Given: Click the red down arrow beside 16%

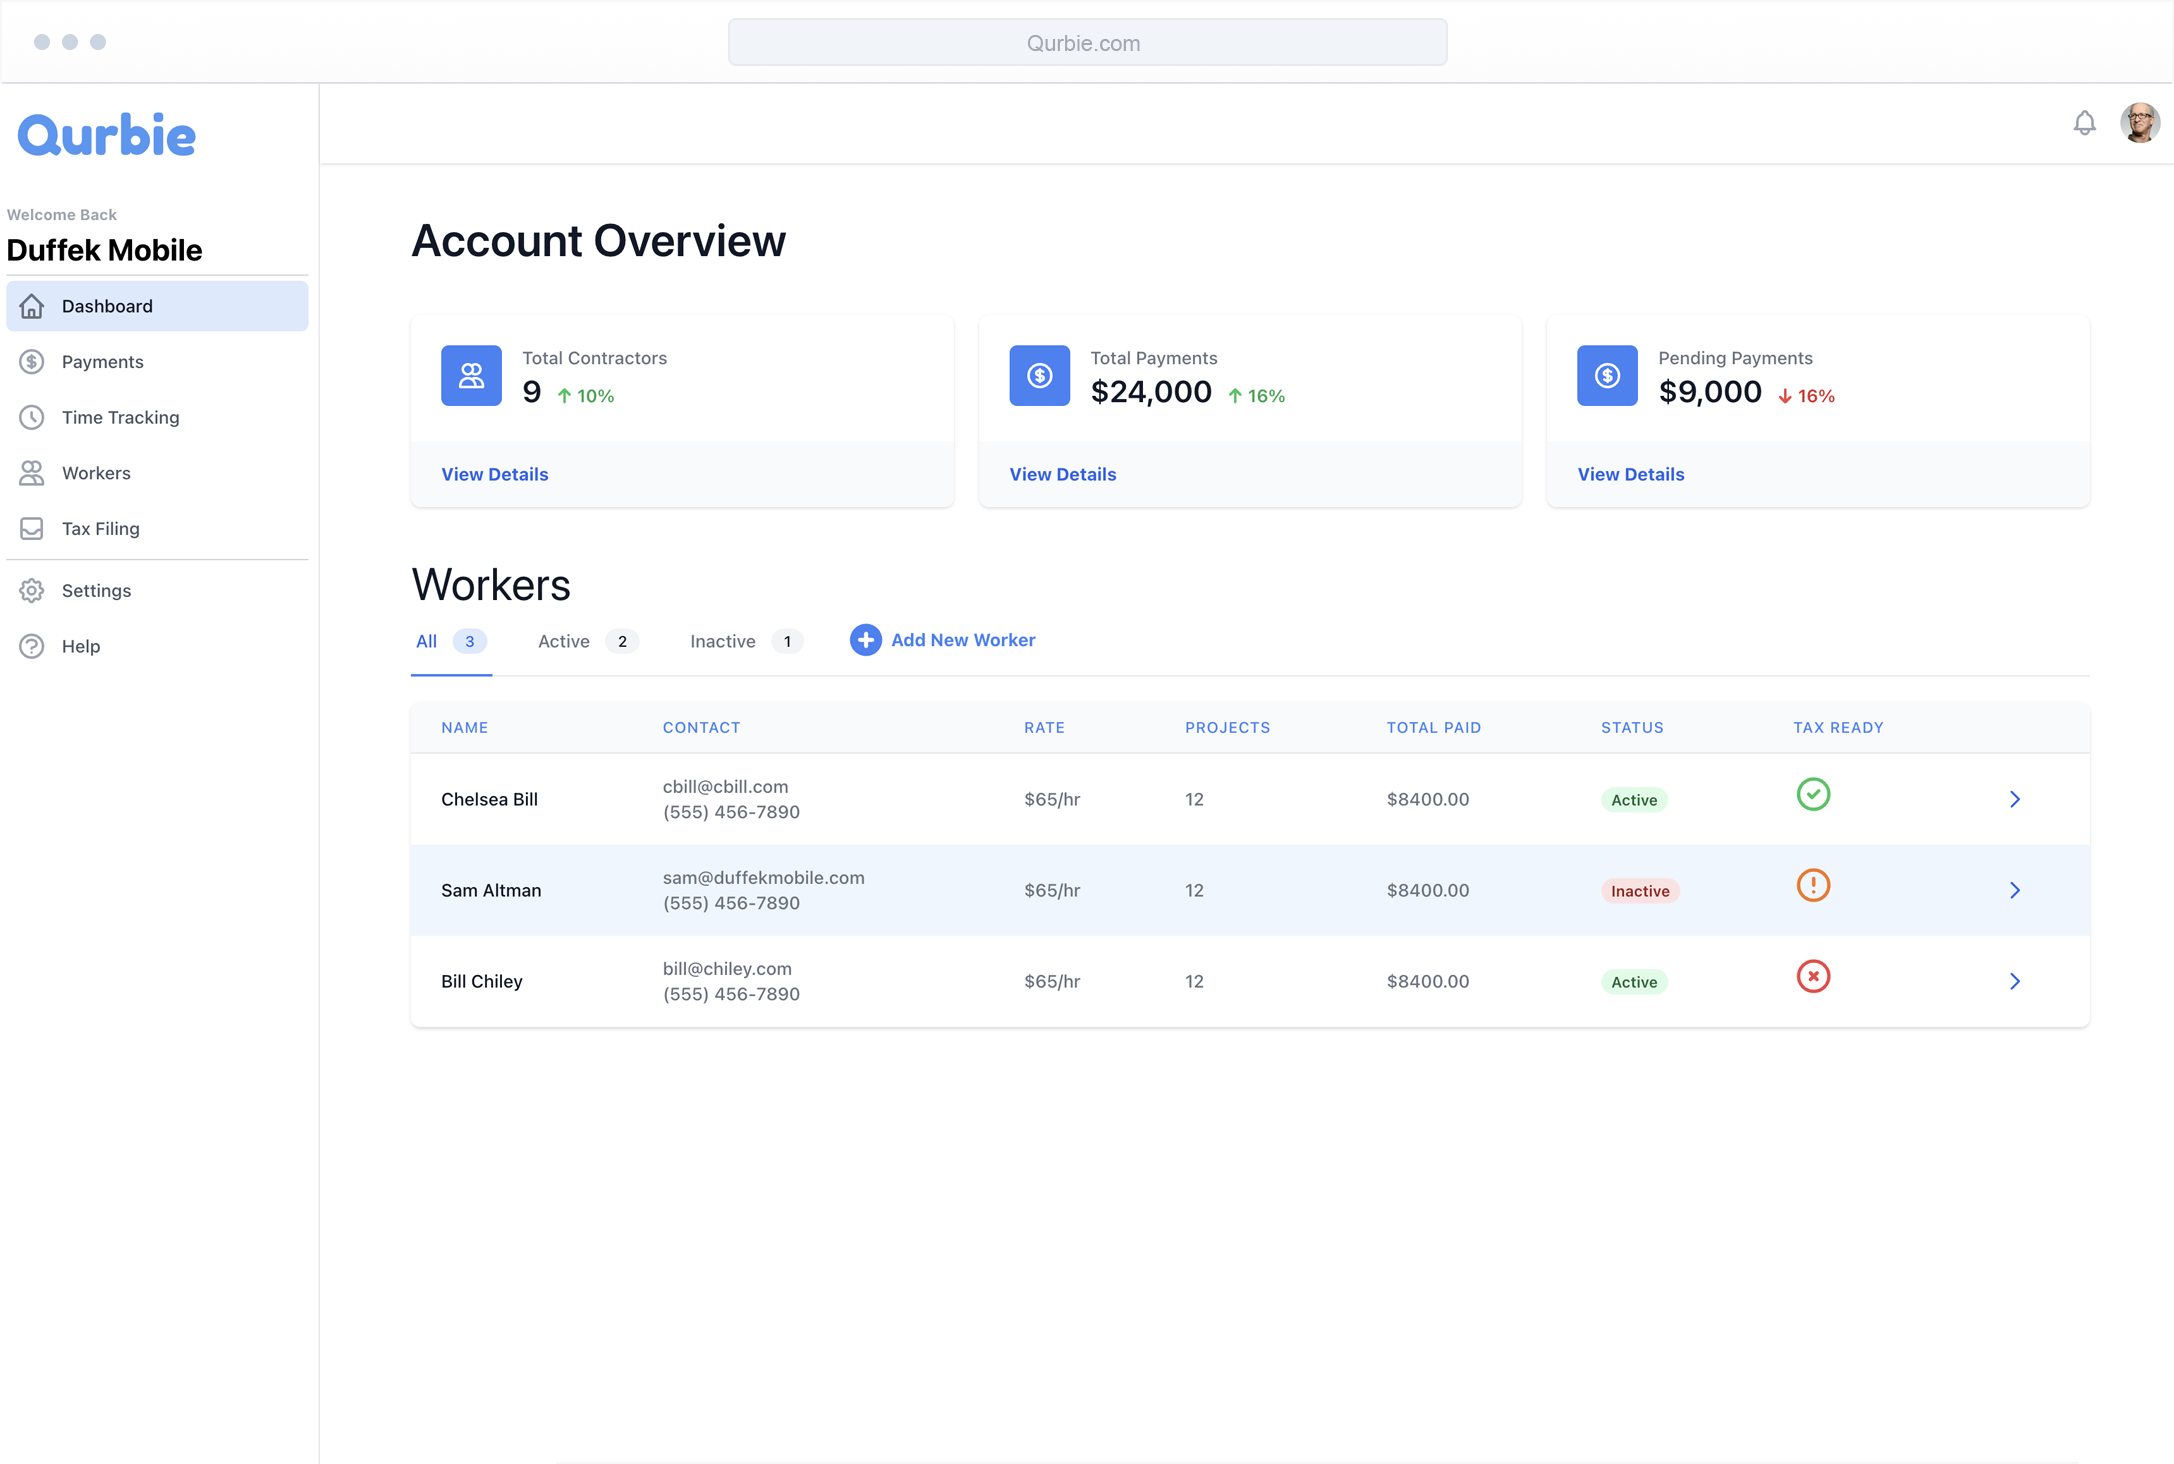Looking at the screenshot, I should pyautogui.click(x=1784, y=397).
